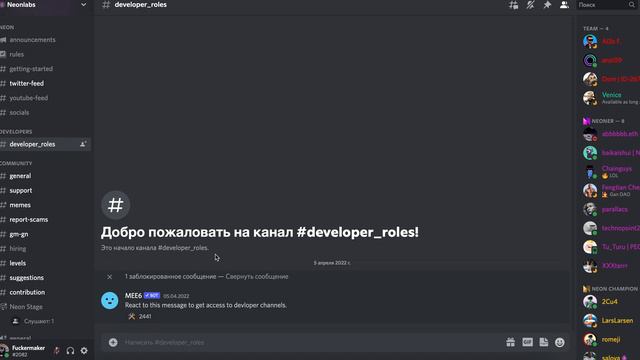Toggle headphones deafen in user panel
The height and width of the screenshot is (360, 640).
pos(70,351)
